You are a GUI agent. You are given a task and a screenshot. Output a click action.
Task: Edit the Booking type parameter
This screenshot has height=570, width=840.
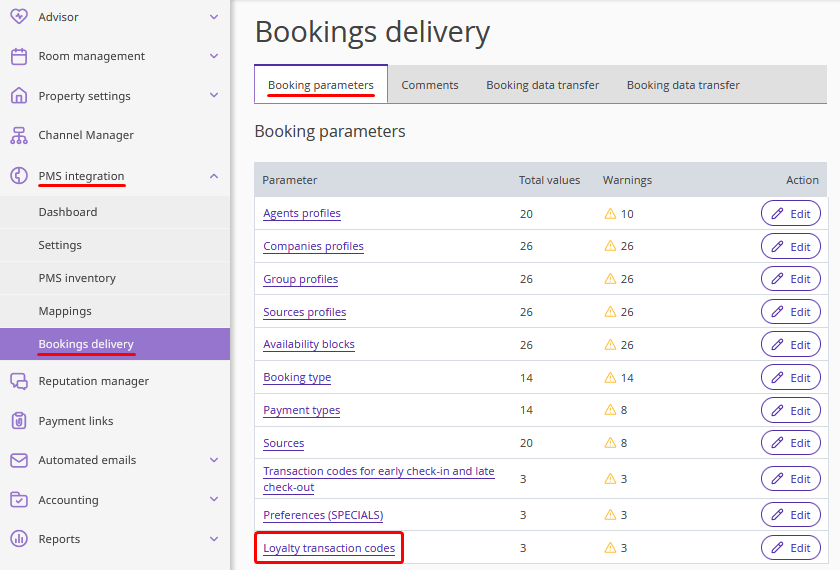click(x=791, y=378)
